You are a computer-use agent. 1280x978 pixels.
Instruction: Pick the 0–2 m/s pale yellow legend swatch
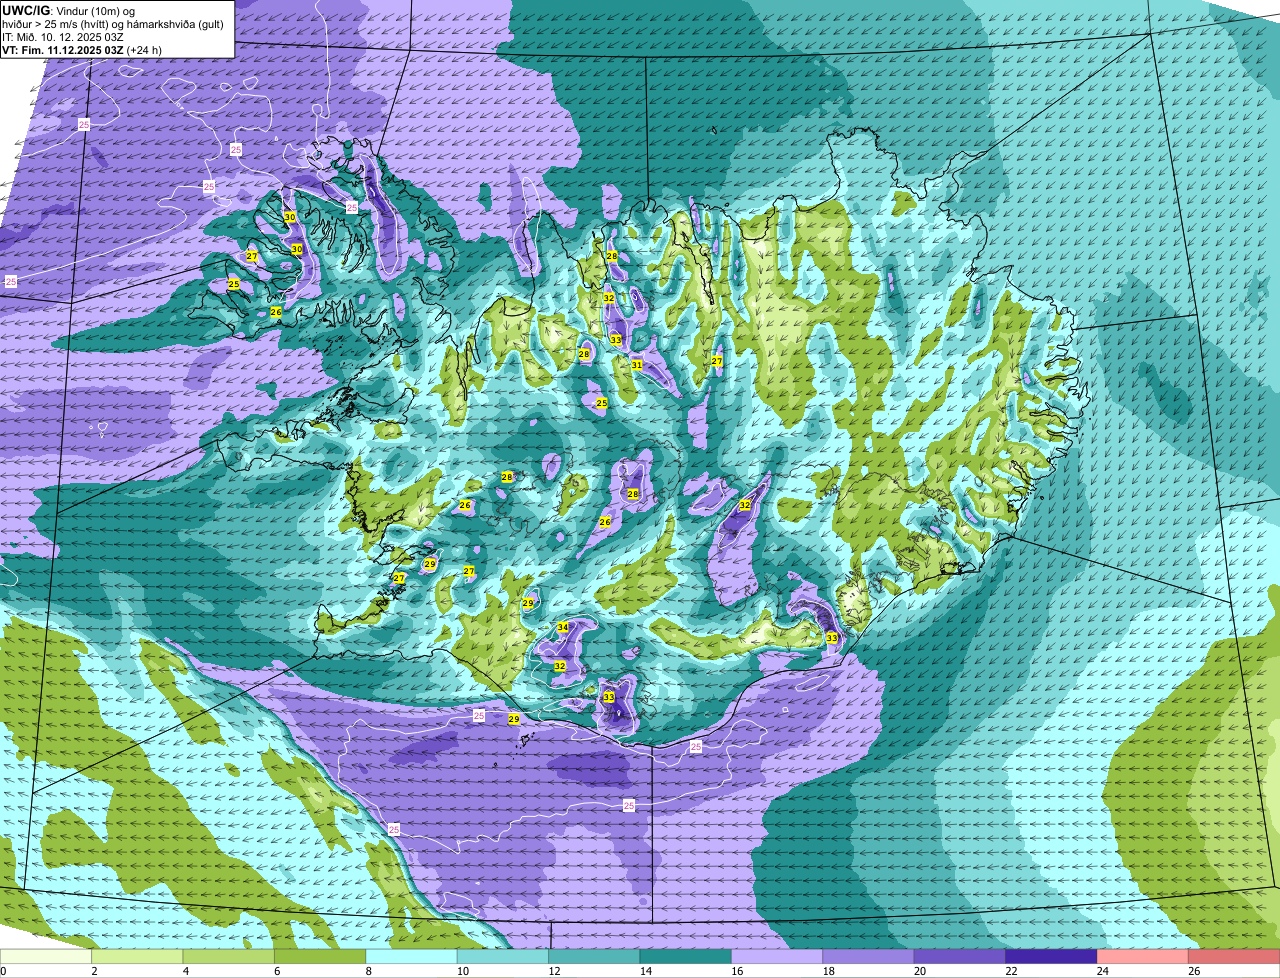pos(46,957)
